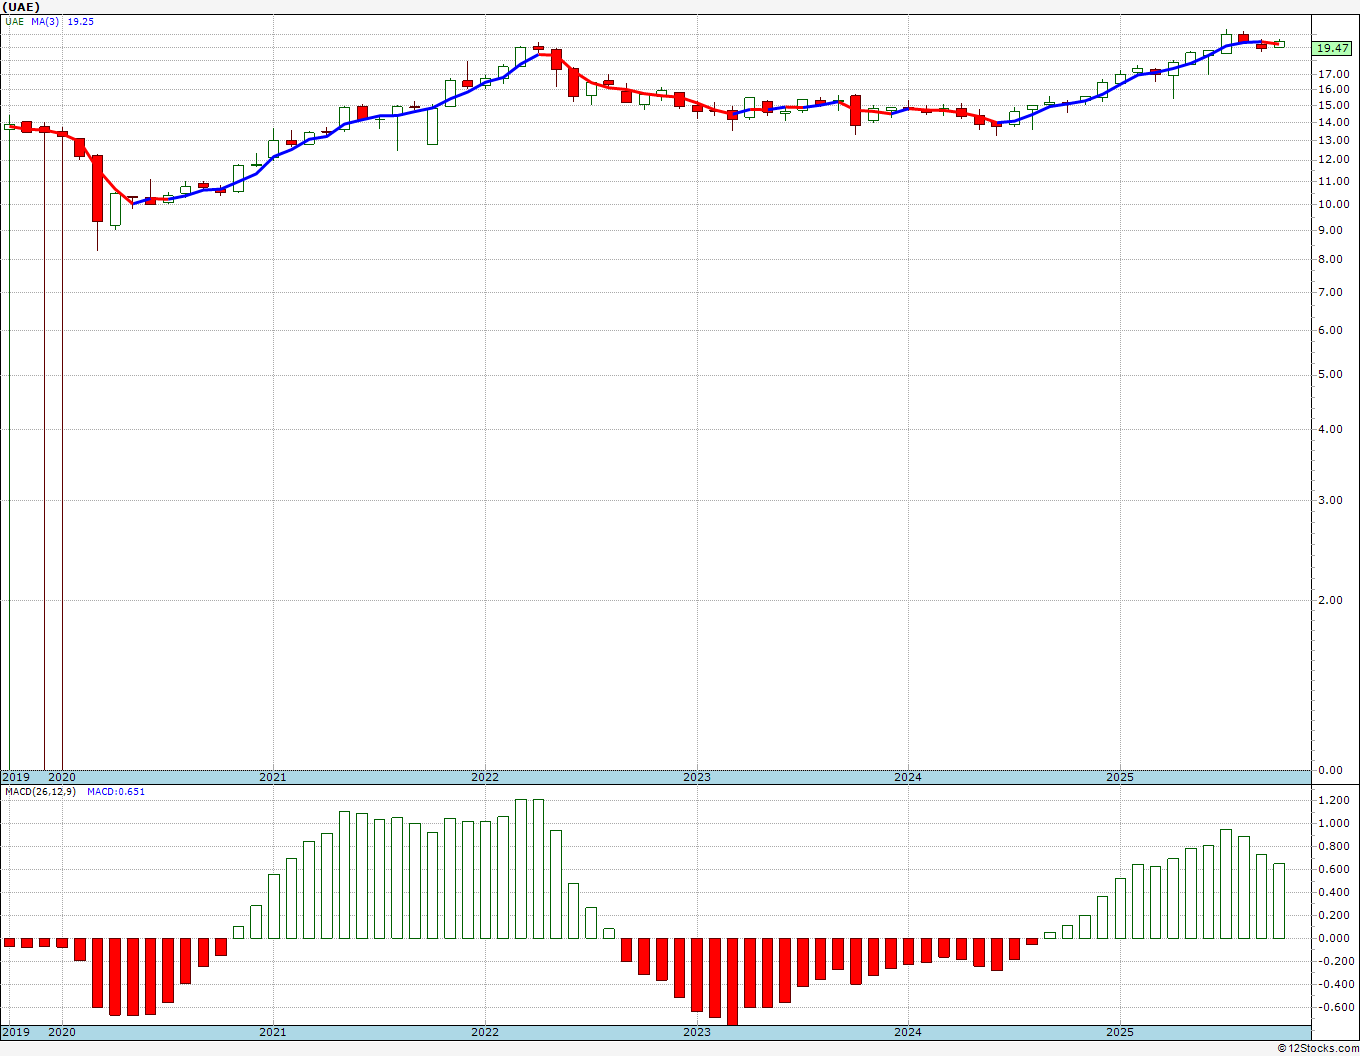Click the 16.00 price axis label
The width and height of the screenshot is (1360, 1056).
[x=1334, y=89]
